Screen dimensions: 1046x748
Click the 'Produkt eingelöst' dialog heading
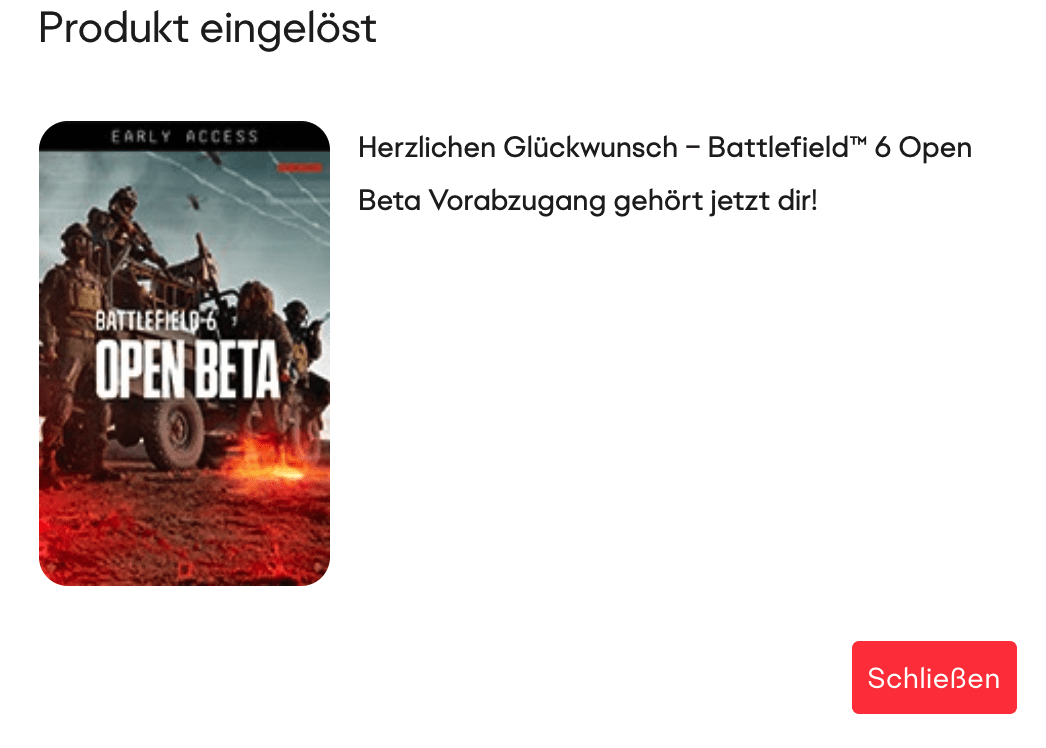coord(207,28)
